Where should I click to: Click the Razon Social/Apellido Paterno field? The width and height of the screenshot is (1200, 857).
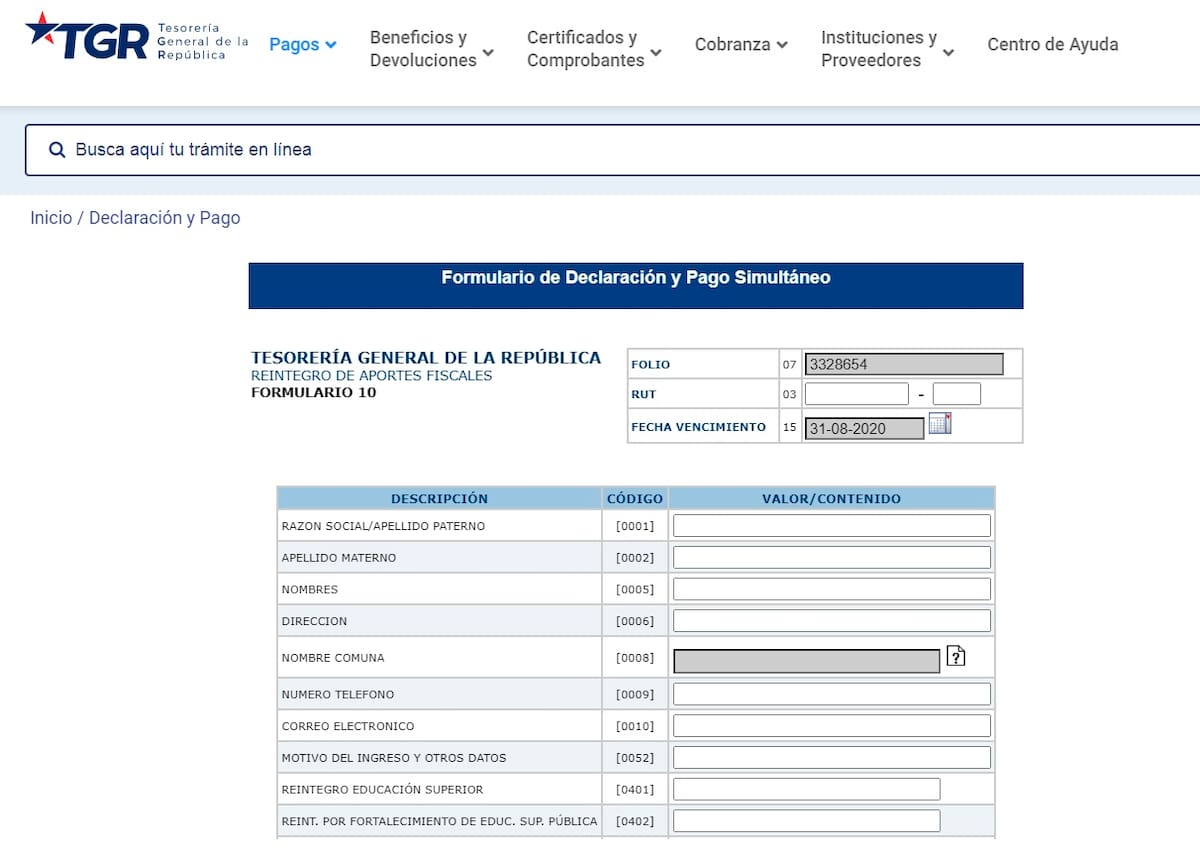(832, 526)
